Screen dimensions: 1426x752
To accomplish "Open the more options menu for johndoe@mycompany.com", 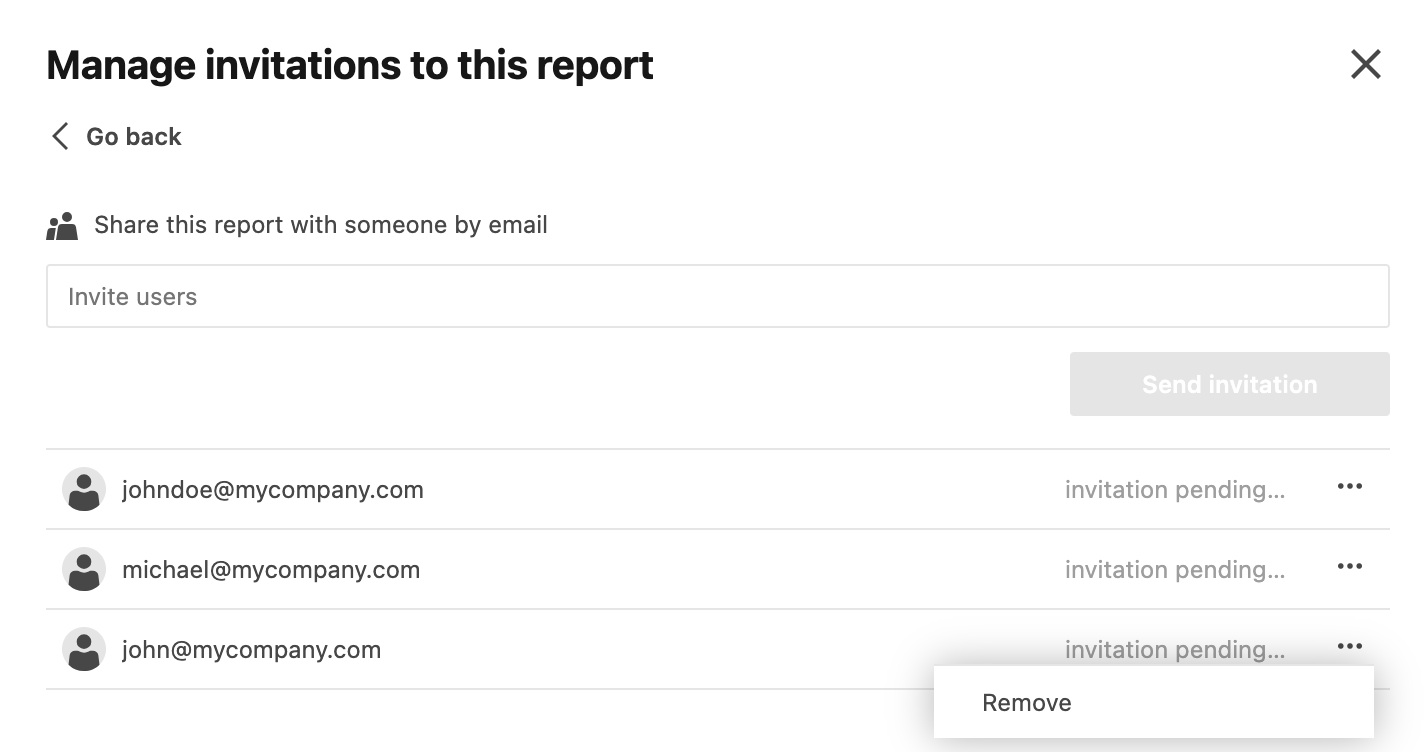I will coord(1349,487).
